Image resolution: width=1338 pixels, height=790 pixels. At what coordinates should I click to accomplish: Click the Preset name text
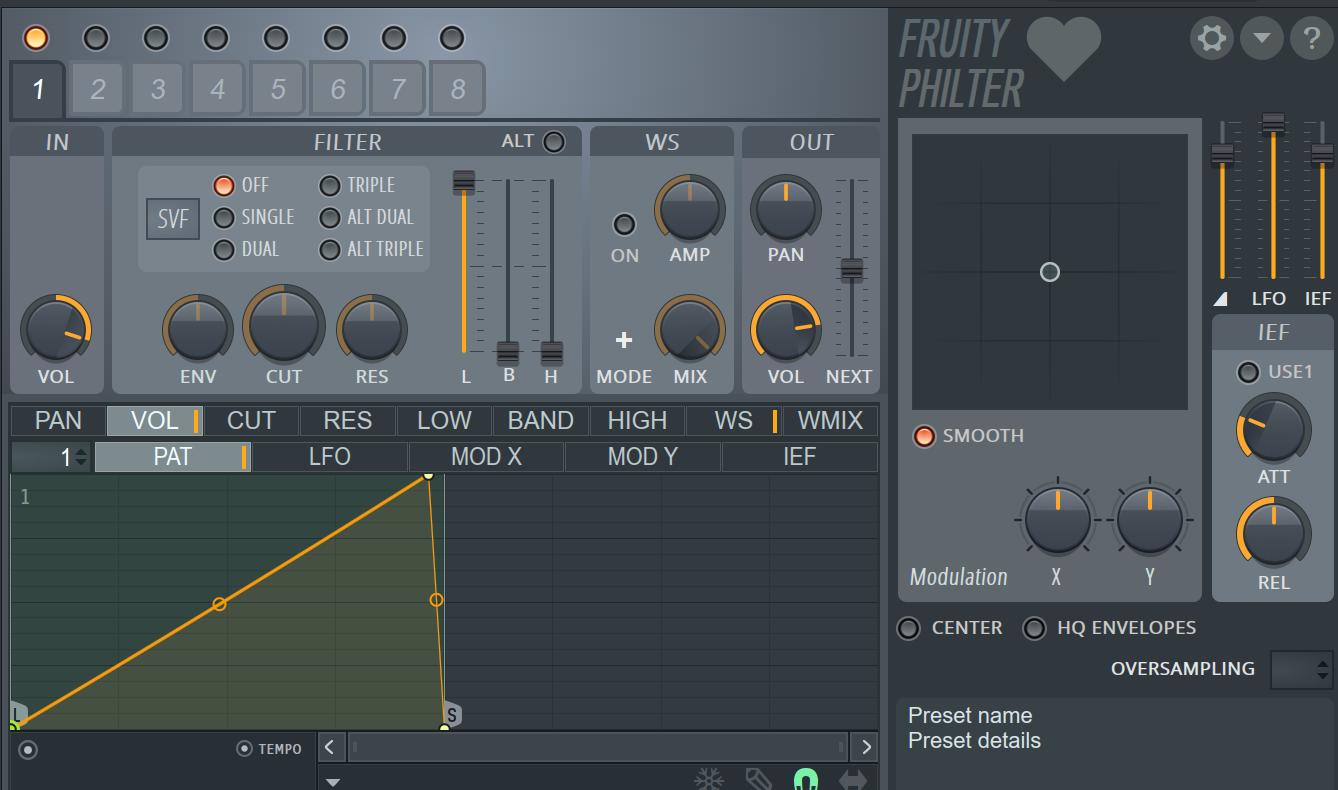[970, 716]
